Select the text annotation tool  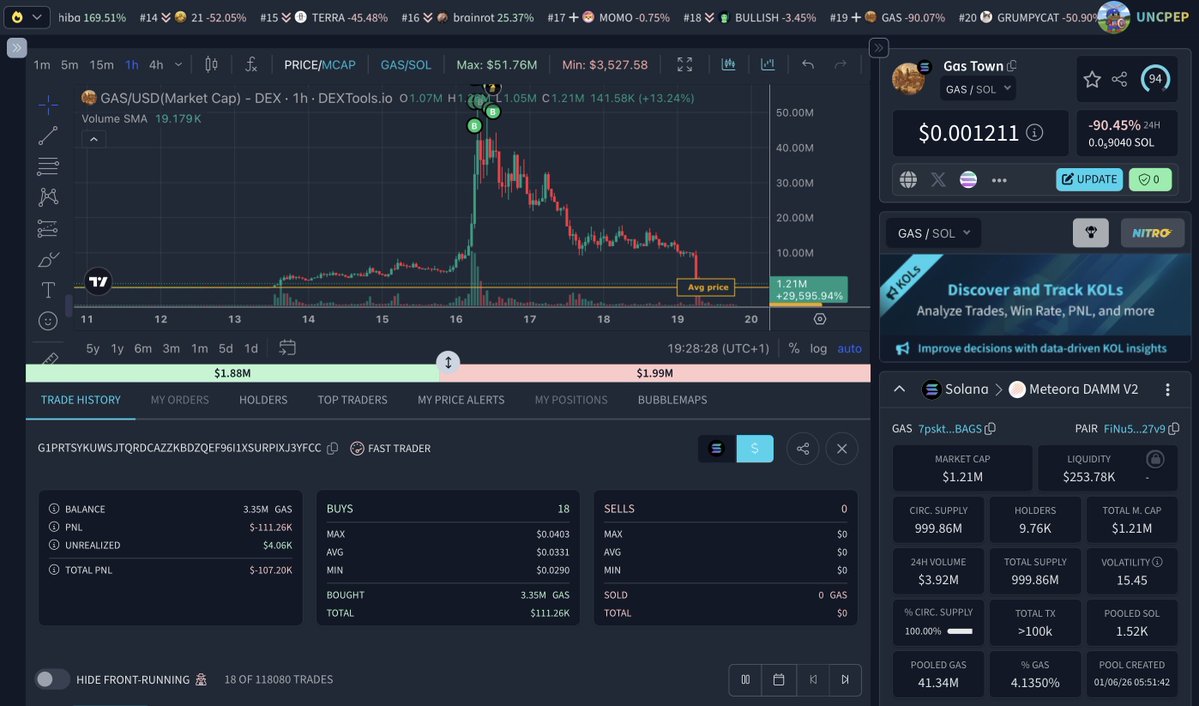47,290
